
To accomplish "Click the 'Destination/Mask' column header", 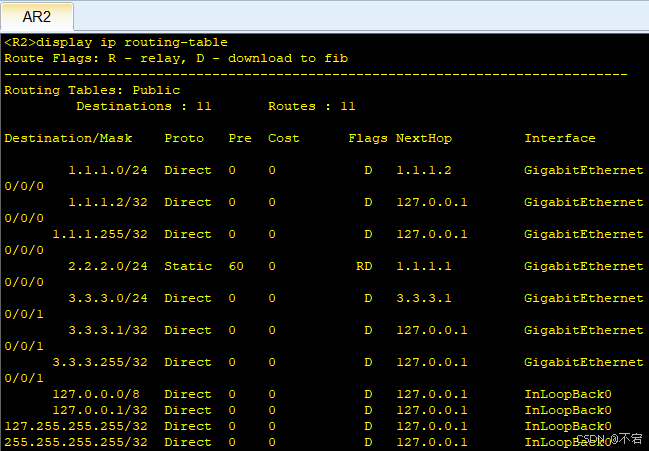I will (68, 138).
